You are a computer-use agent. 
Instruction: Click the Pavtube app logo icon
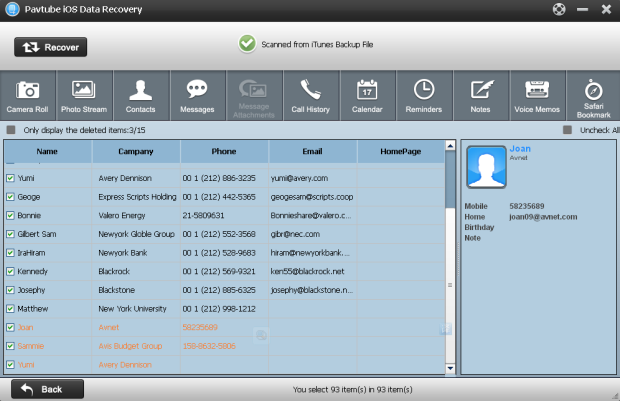(12, 9)
